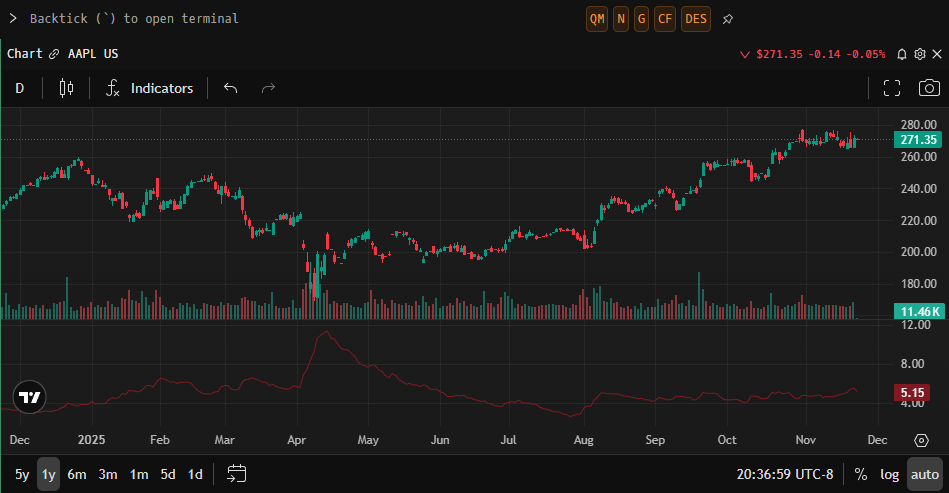Click the terminal command input field
Image resolution: width=949 pixels, height=493 pixels.
300,19
